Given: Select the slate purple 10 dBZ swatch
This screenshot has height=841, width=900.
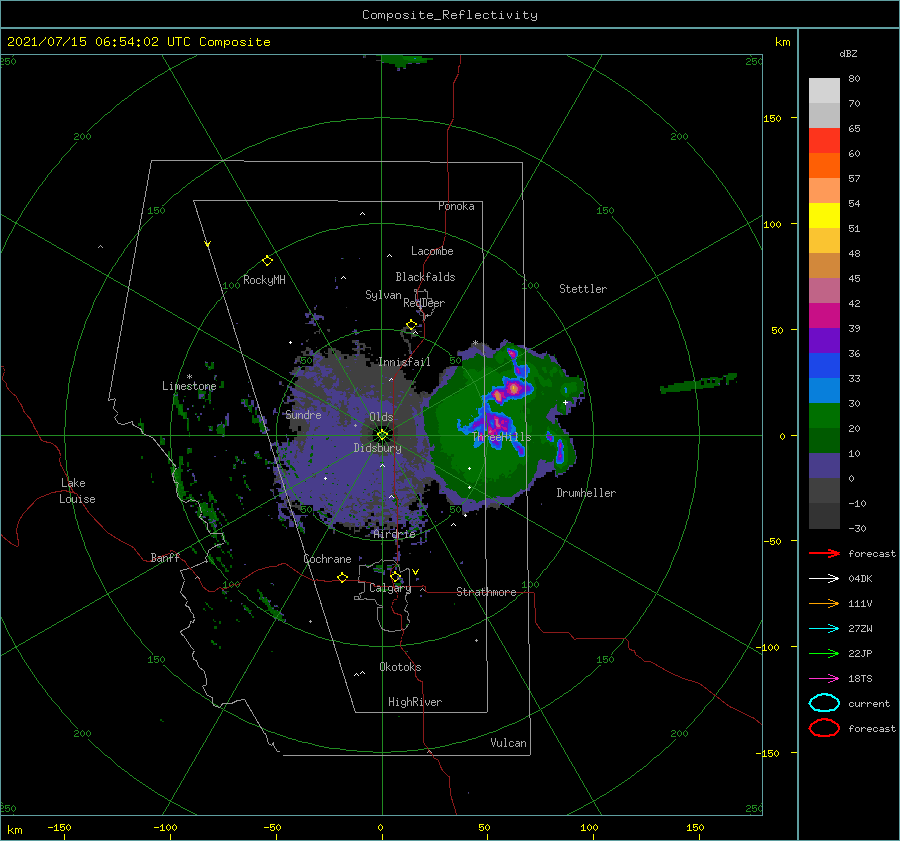Looking at the screenshot, I should 824,465.
